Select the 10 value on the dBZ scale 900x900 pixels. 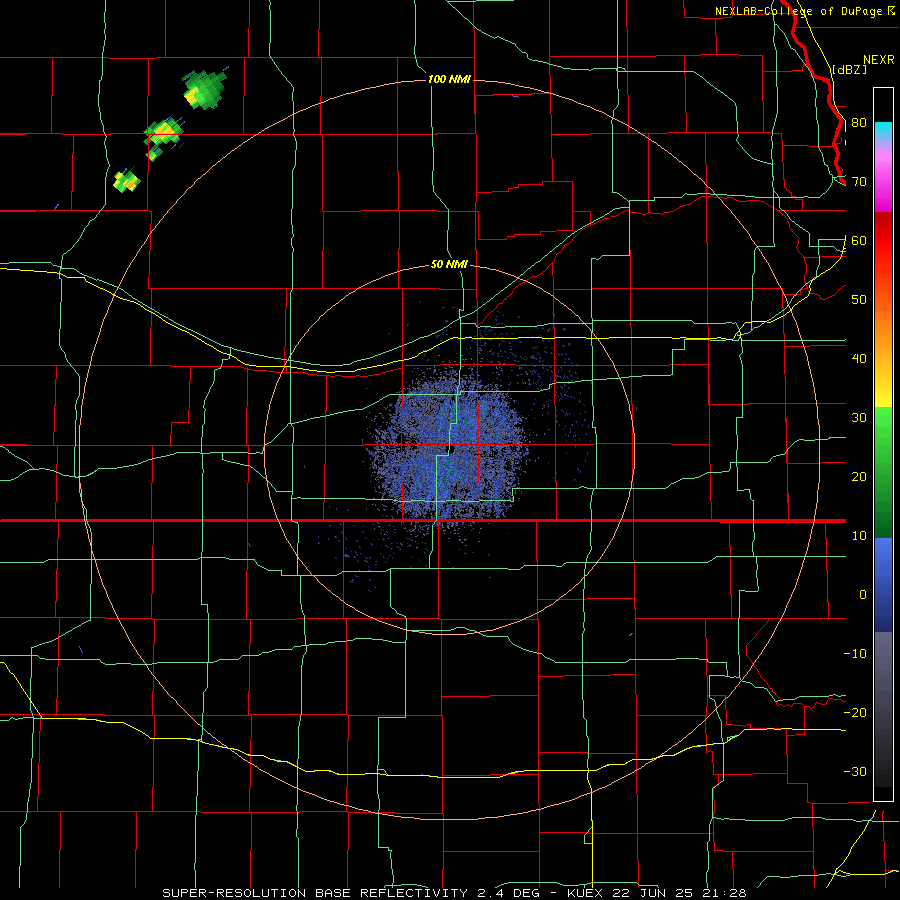[859, 536]
